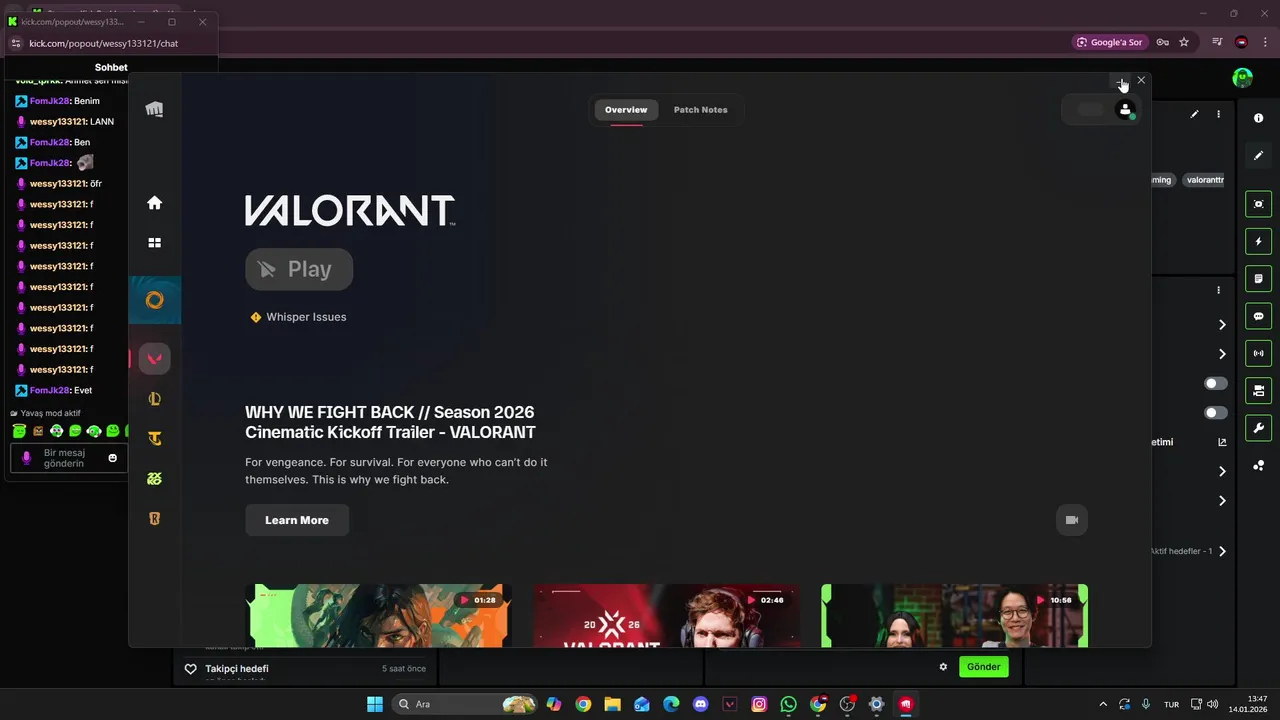This screenshot has width=1280, height=720.
Task: Select Legends of Runeterra in the sidebar
Action: tap(154, 519)
